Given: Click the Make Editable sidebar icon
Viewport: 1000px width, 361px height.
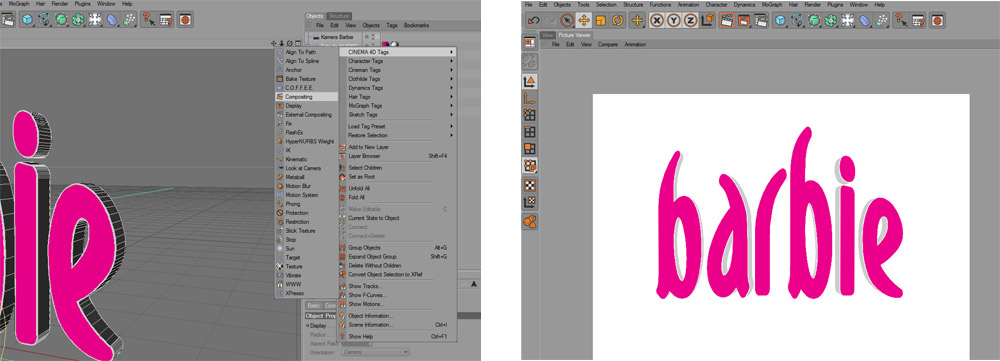Looking at the screenshot, I should [x=529, y=61].
